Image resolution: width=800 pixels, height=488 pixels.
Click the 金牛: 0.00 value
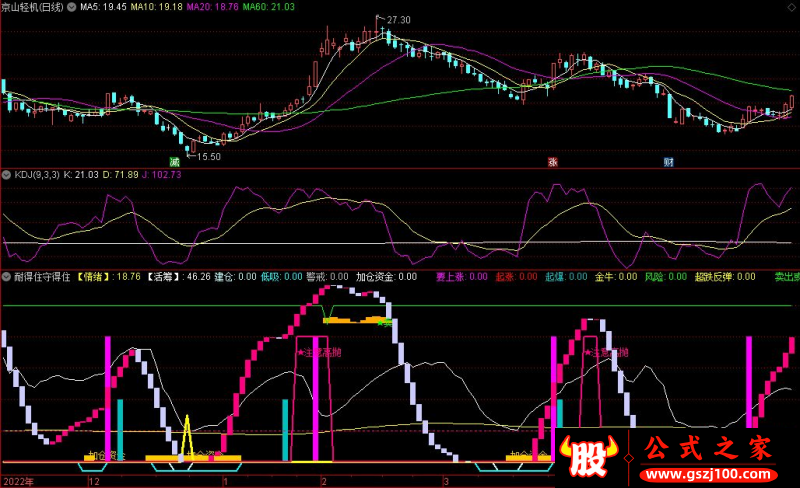[616, 277]
